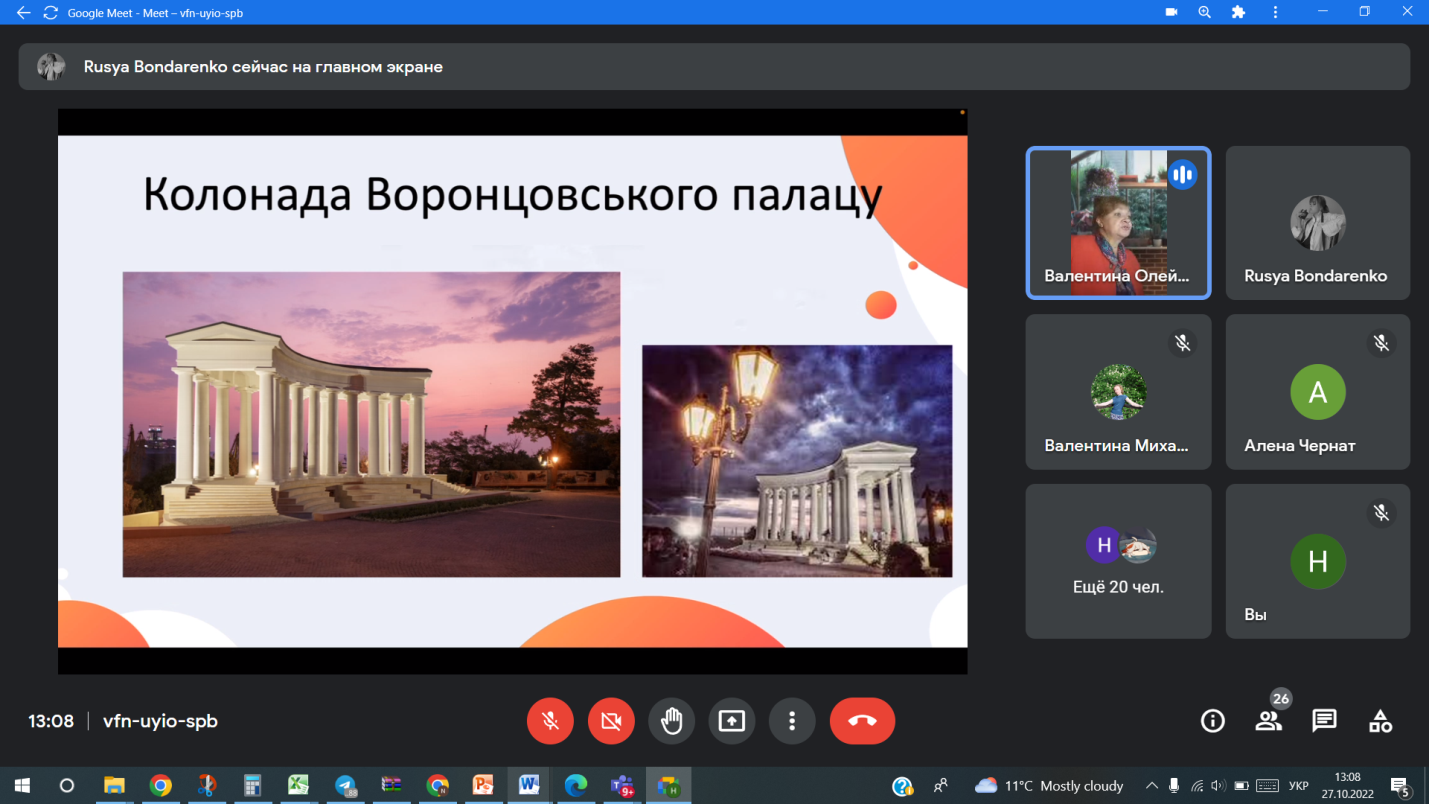Click the zoom magnifier icon in the title bar
This screenshot has width=1429, height=804.
[x=1205, y=13]
